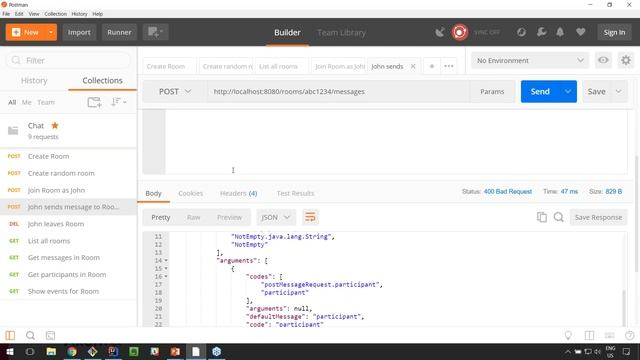Open the JSON format dropdown
The width and height of the screenshot is (640, 360).
[276, 218]
